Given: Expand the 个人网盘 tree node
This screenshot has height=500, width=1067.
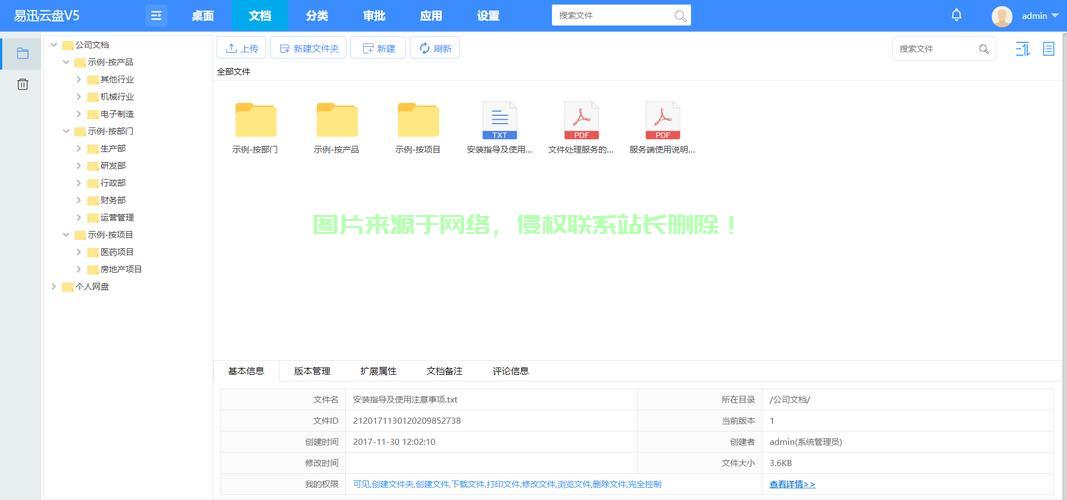Looking at the screenshot, I should point(54,286).
